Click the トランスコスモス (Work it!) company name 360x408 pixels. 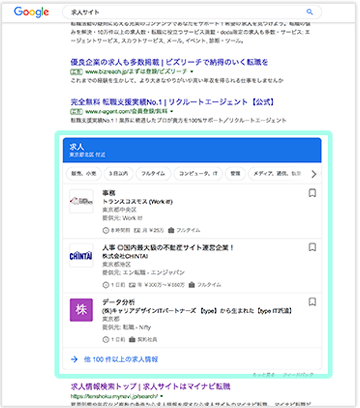coord(137,202)
